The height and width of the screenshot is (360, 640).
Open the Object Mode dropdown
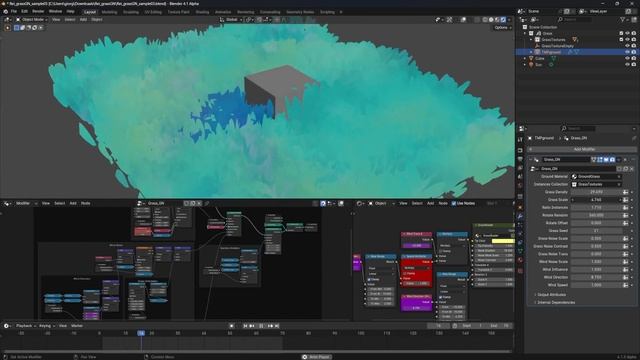click(32, 20)
